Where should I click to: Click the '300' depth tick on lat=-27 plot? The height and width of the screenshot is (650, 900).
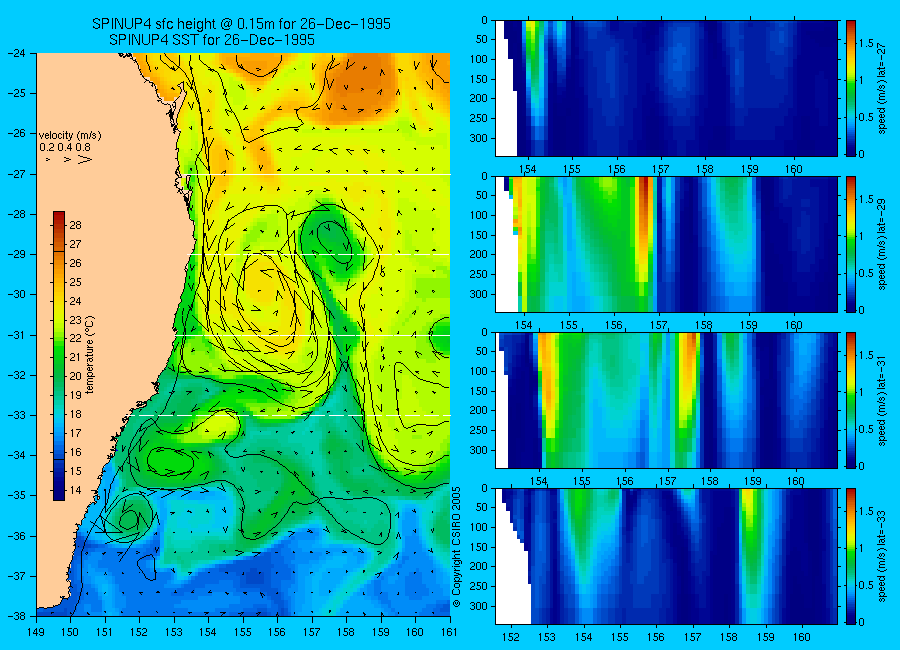(x=479, y=138)
